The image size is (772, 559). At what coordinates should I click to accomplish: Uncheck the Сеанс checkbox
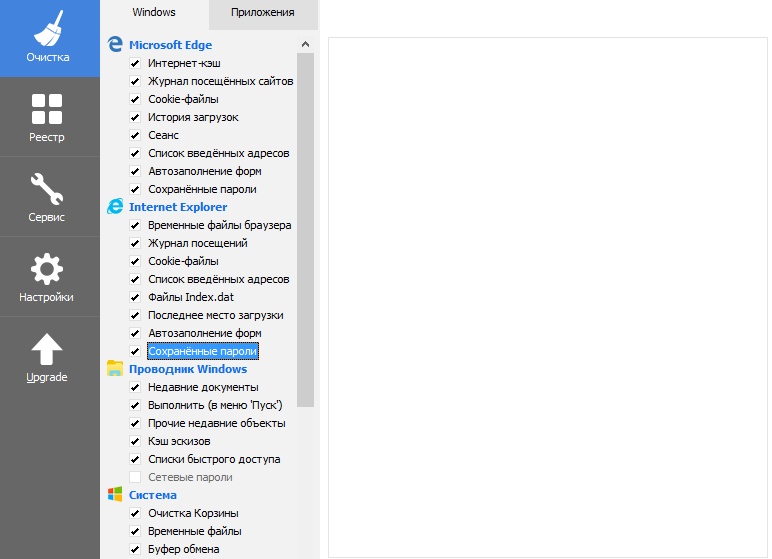tap(135, 135)
